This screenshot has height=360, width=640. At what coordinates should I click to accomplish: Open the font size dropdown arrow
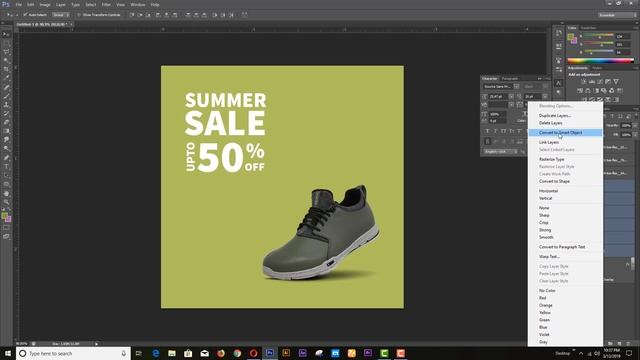click(511, 97)
